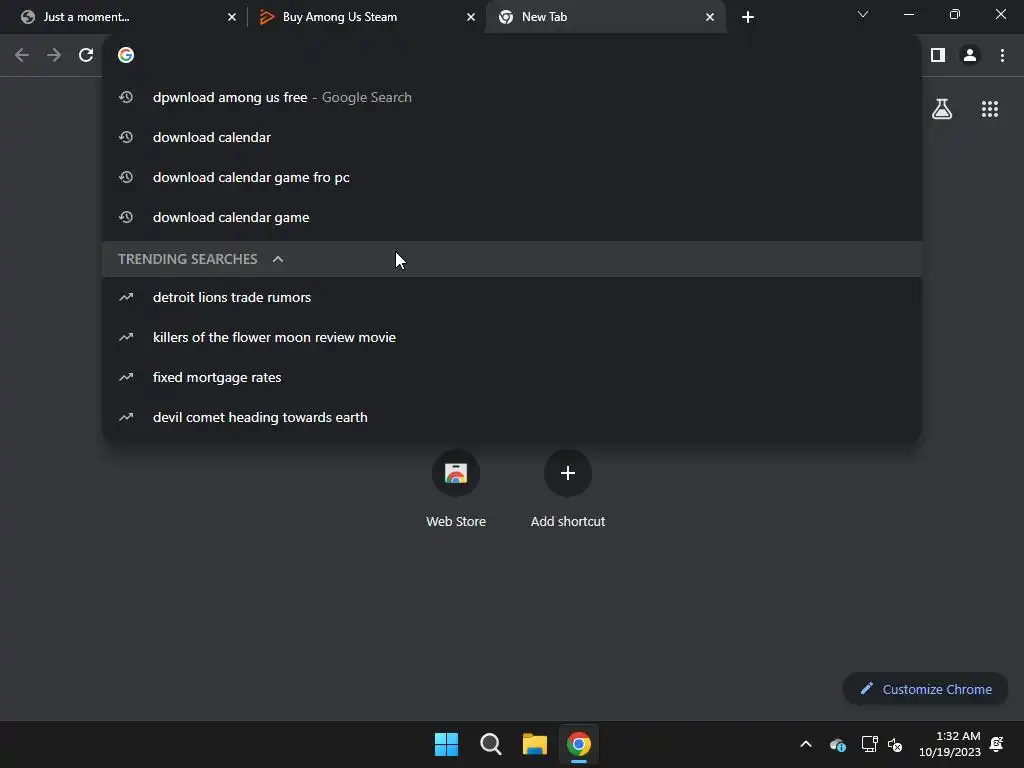Select trending 'fixed mortgage rates'
This screenshot has height=768, width=1024.
(x=512, y=377)
